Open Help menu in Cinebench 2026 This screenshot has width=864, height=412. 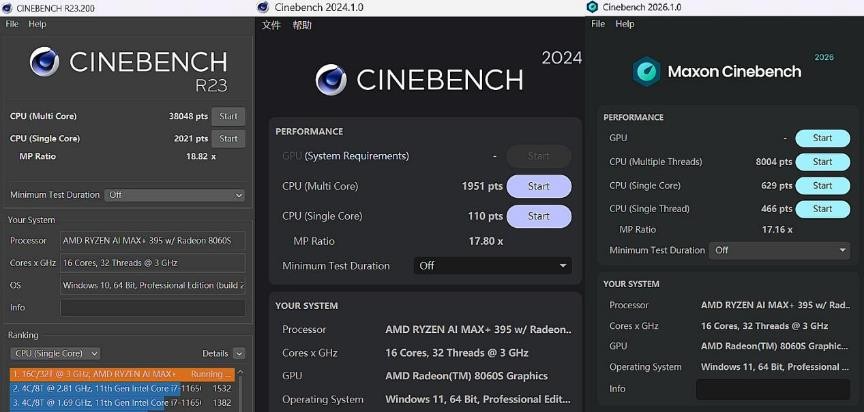(625, 24)
